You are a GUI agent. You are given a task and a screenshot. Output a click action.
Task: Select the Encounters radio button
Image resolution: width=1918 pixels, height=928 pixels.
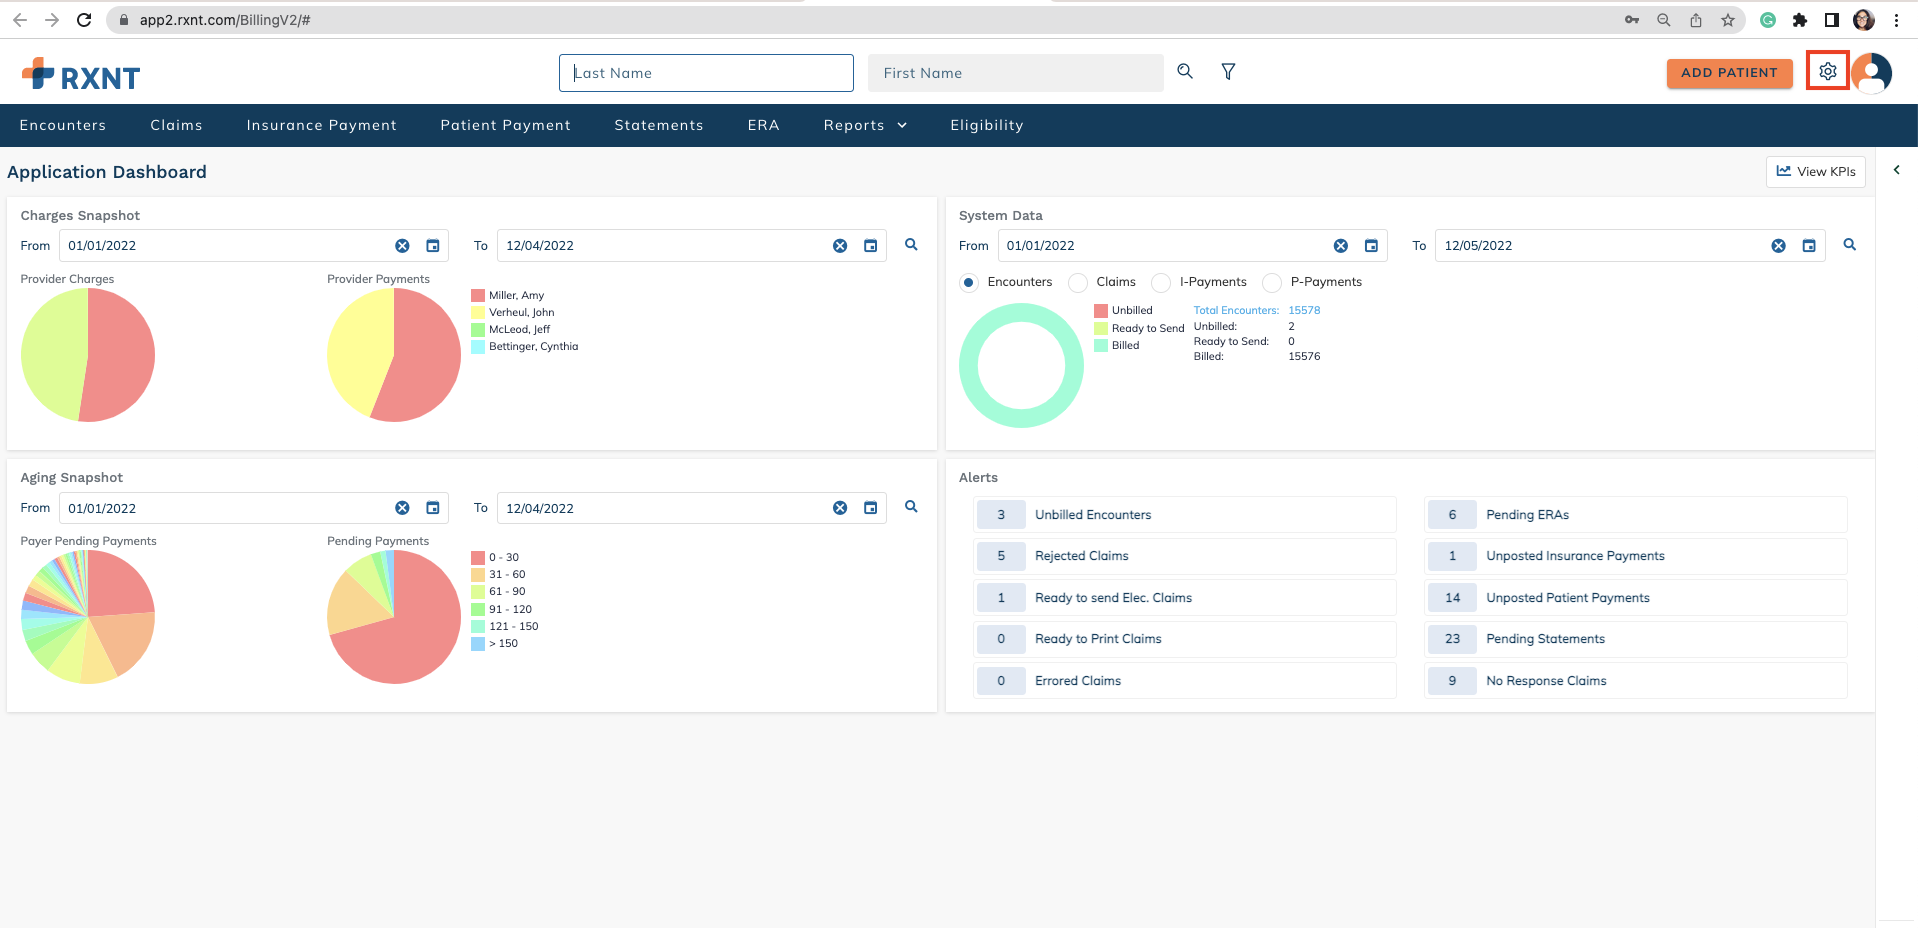point(969,282)
